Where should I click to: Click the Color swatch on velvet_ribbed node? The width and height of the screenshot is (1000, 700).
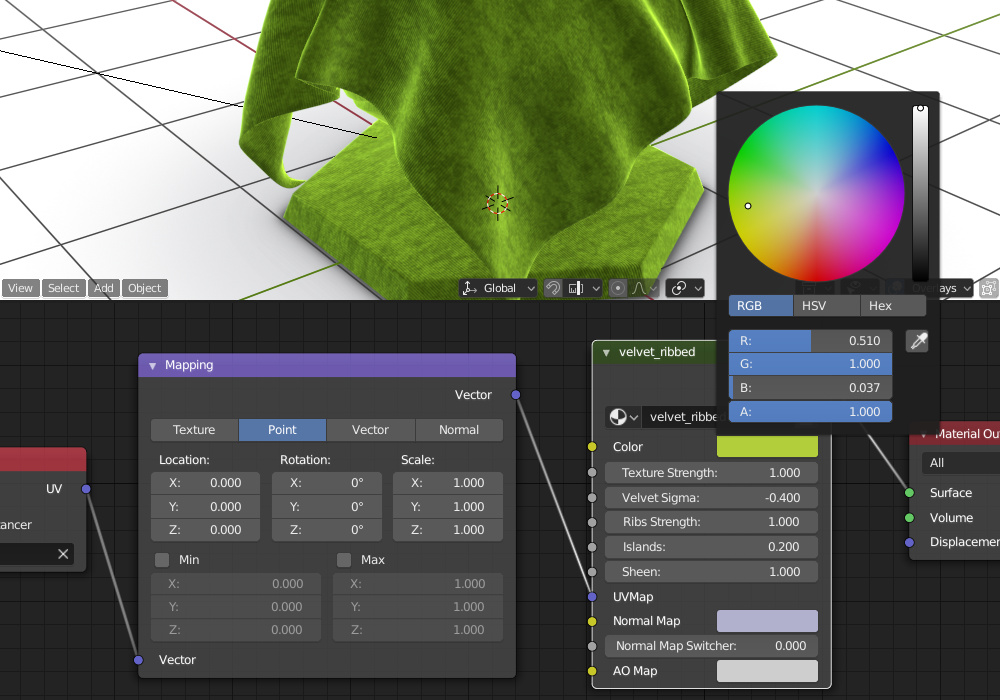766,447
